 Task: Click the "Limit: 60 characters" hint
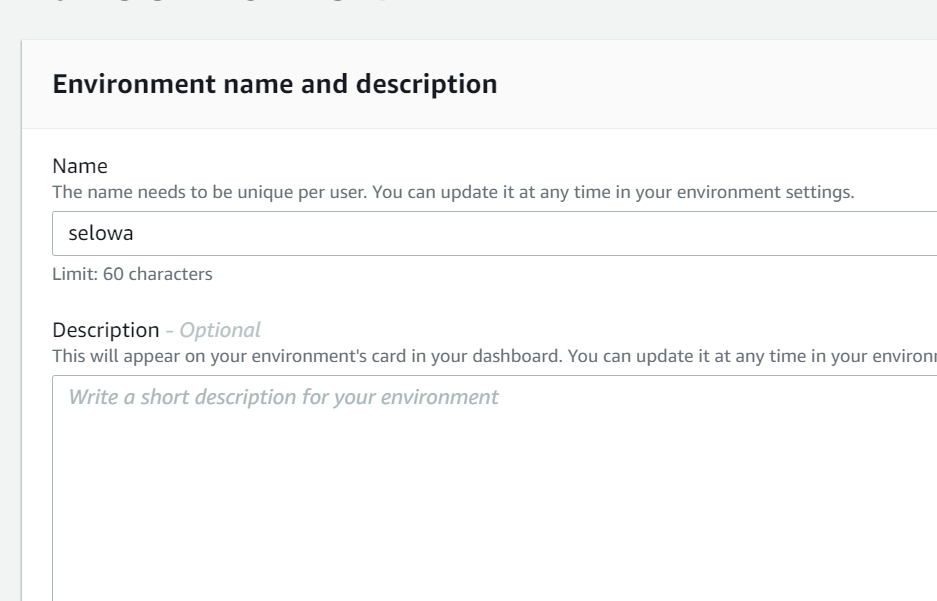click(132, 274)
